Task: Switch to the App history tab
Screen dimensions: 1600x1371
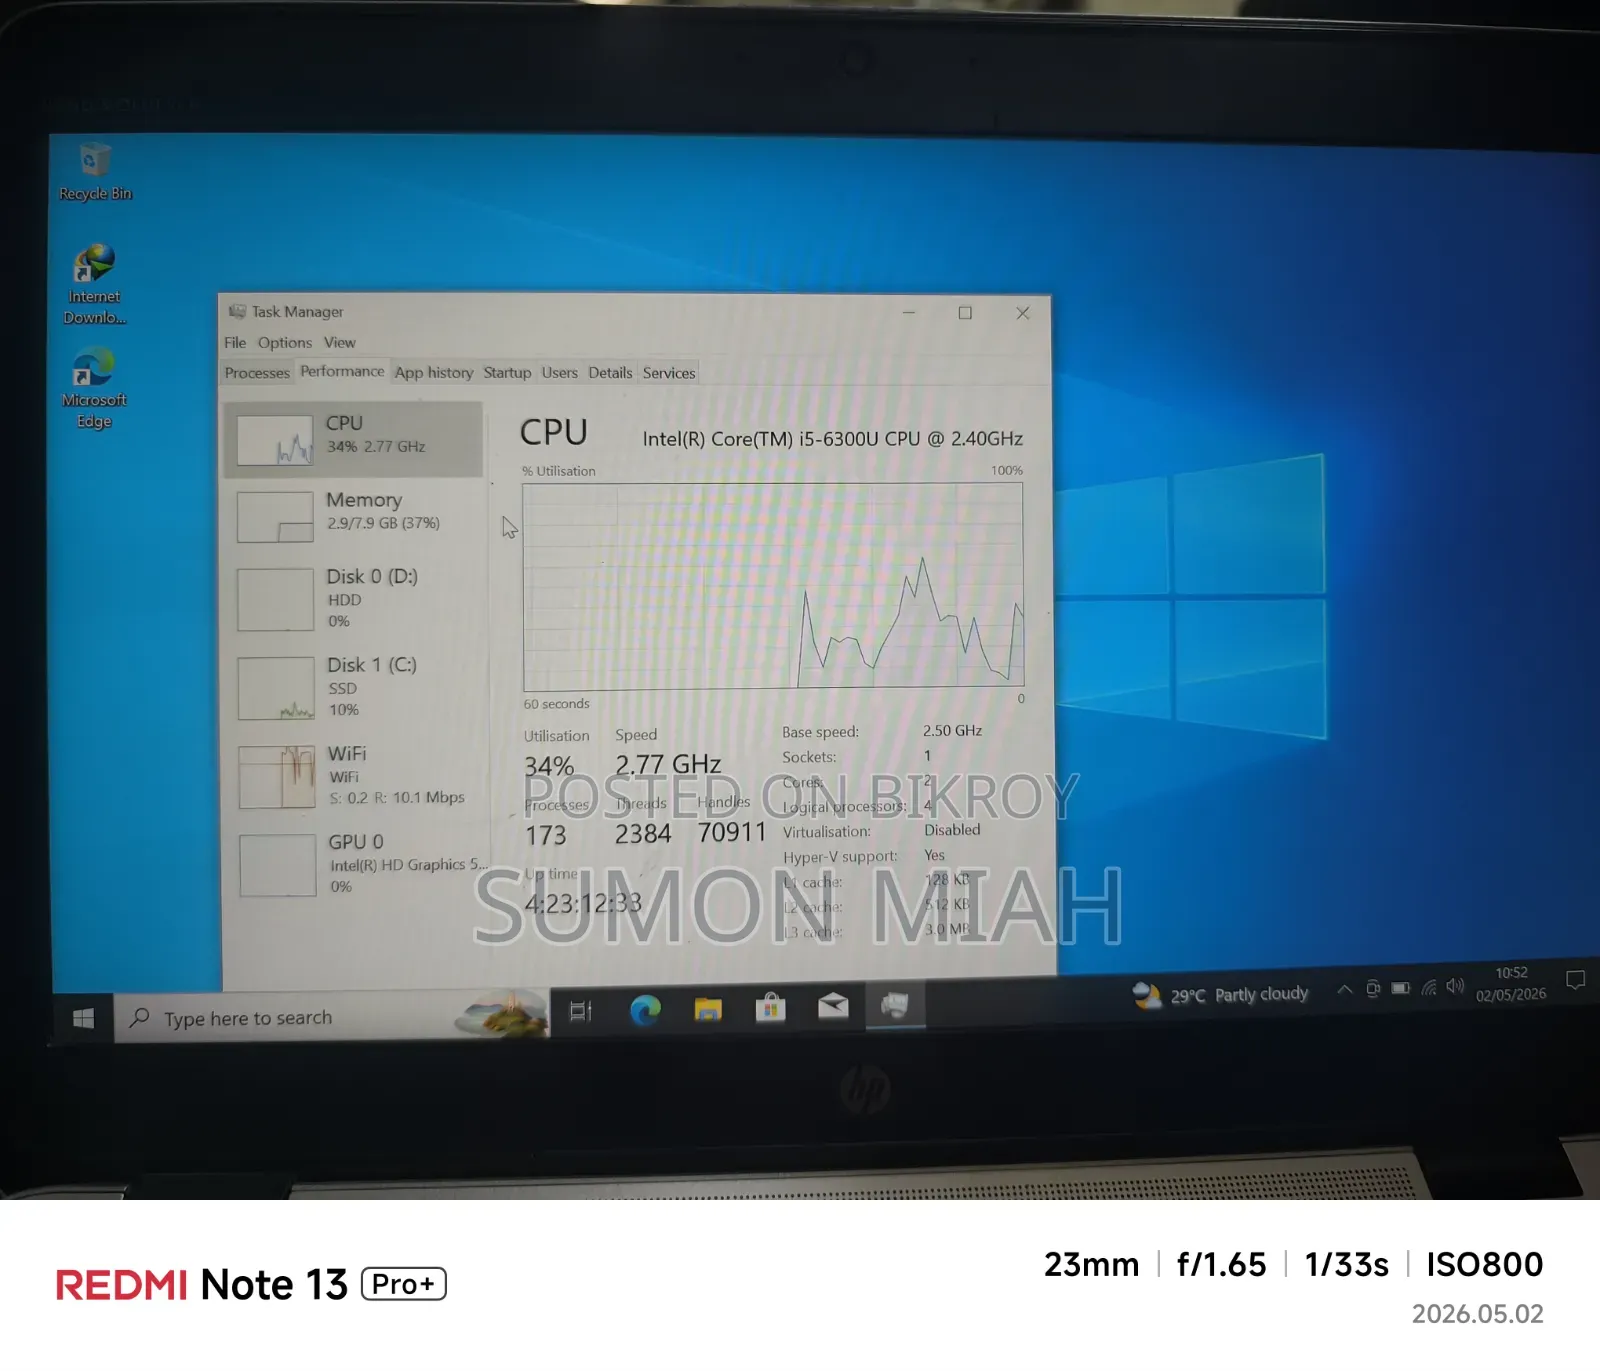Action: coord(434,373)
